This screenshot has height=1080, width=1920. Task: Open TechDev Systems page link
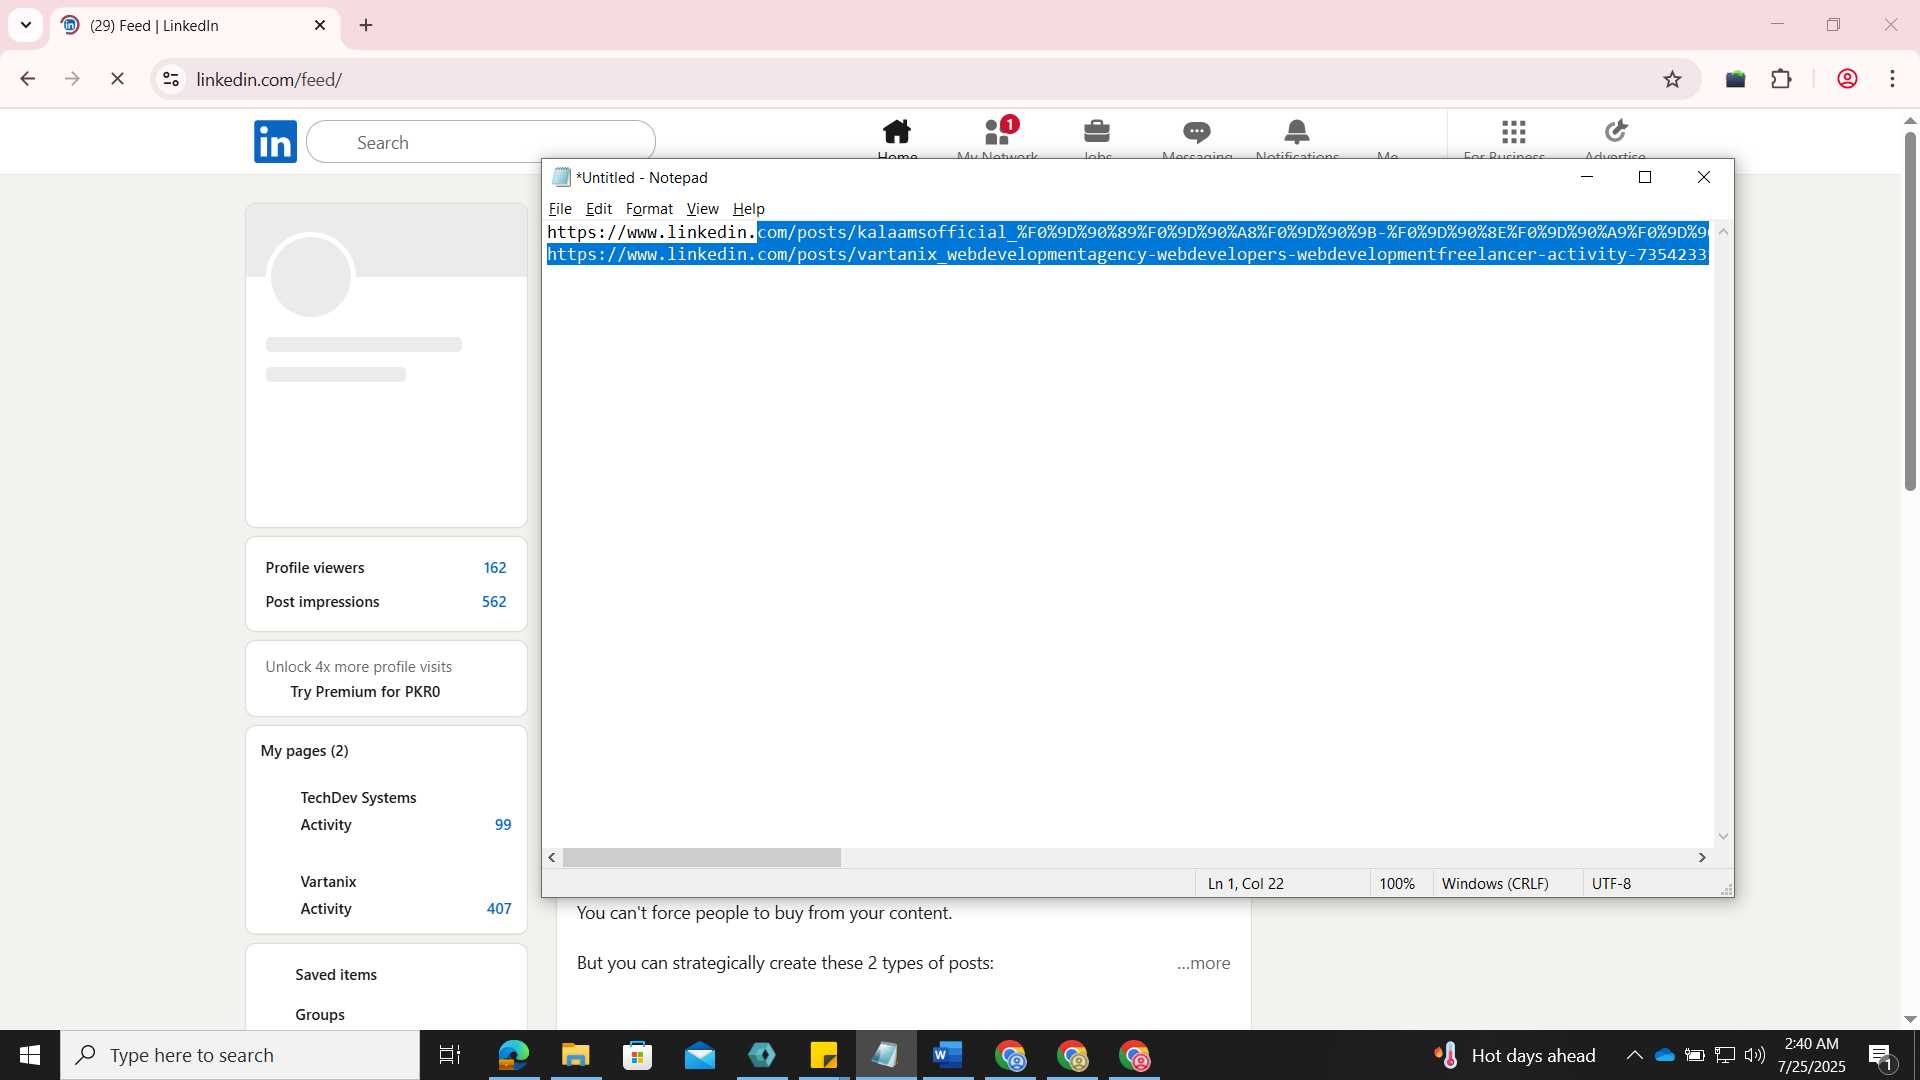[358, 797]
